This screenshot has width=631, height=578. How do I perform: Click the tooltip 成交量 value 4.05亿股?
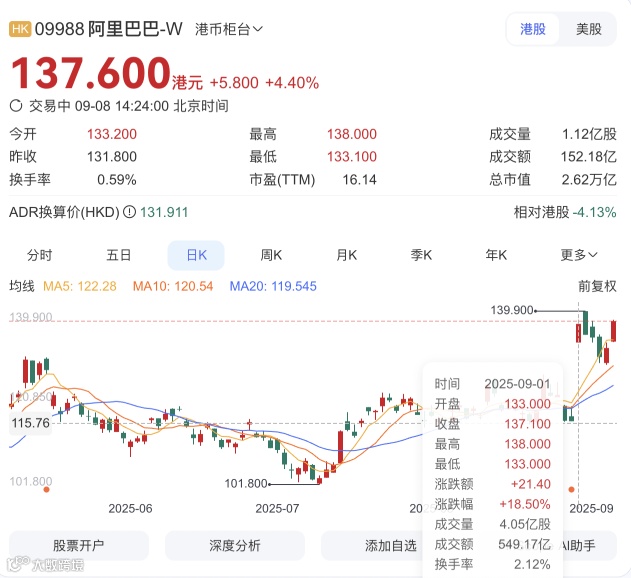pyautogui.click(x=525, y=524)
